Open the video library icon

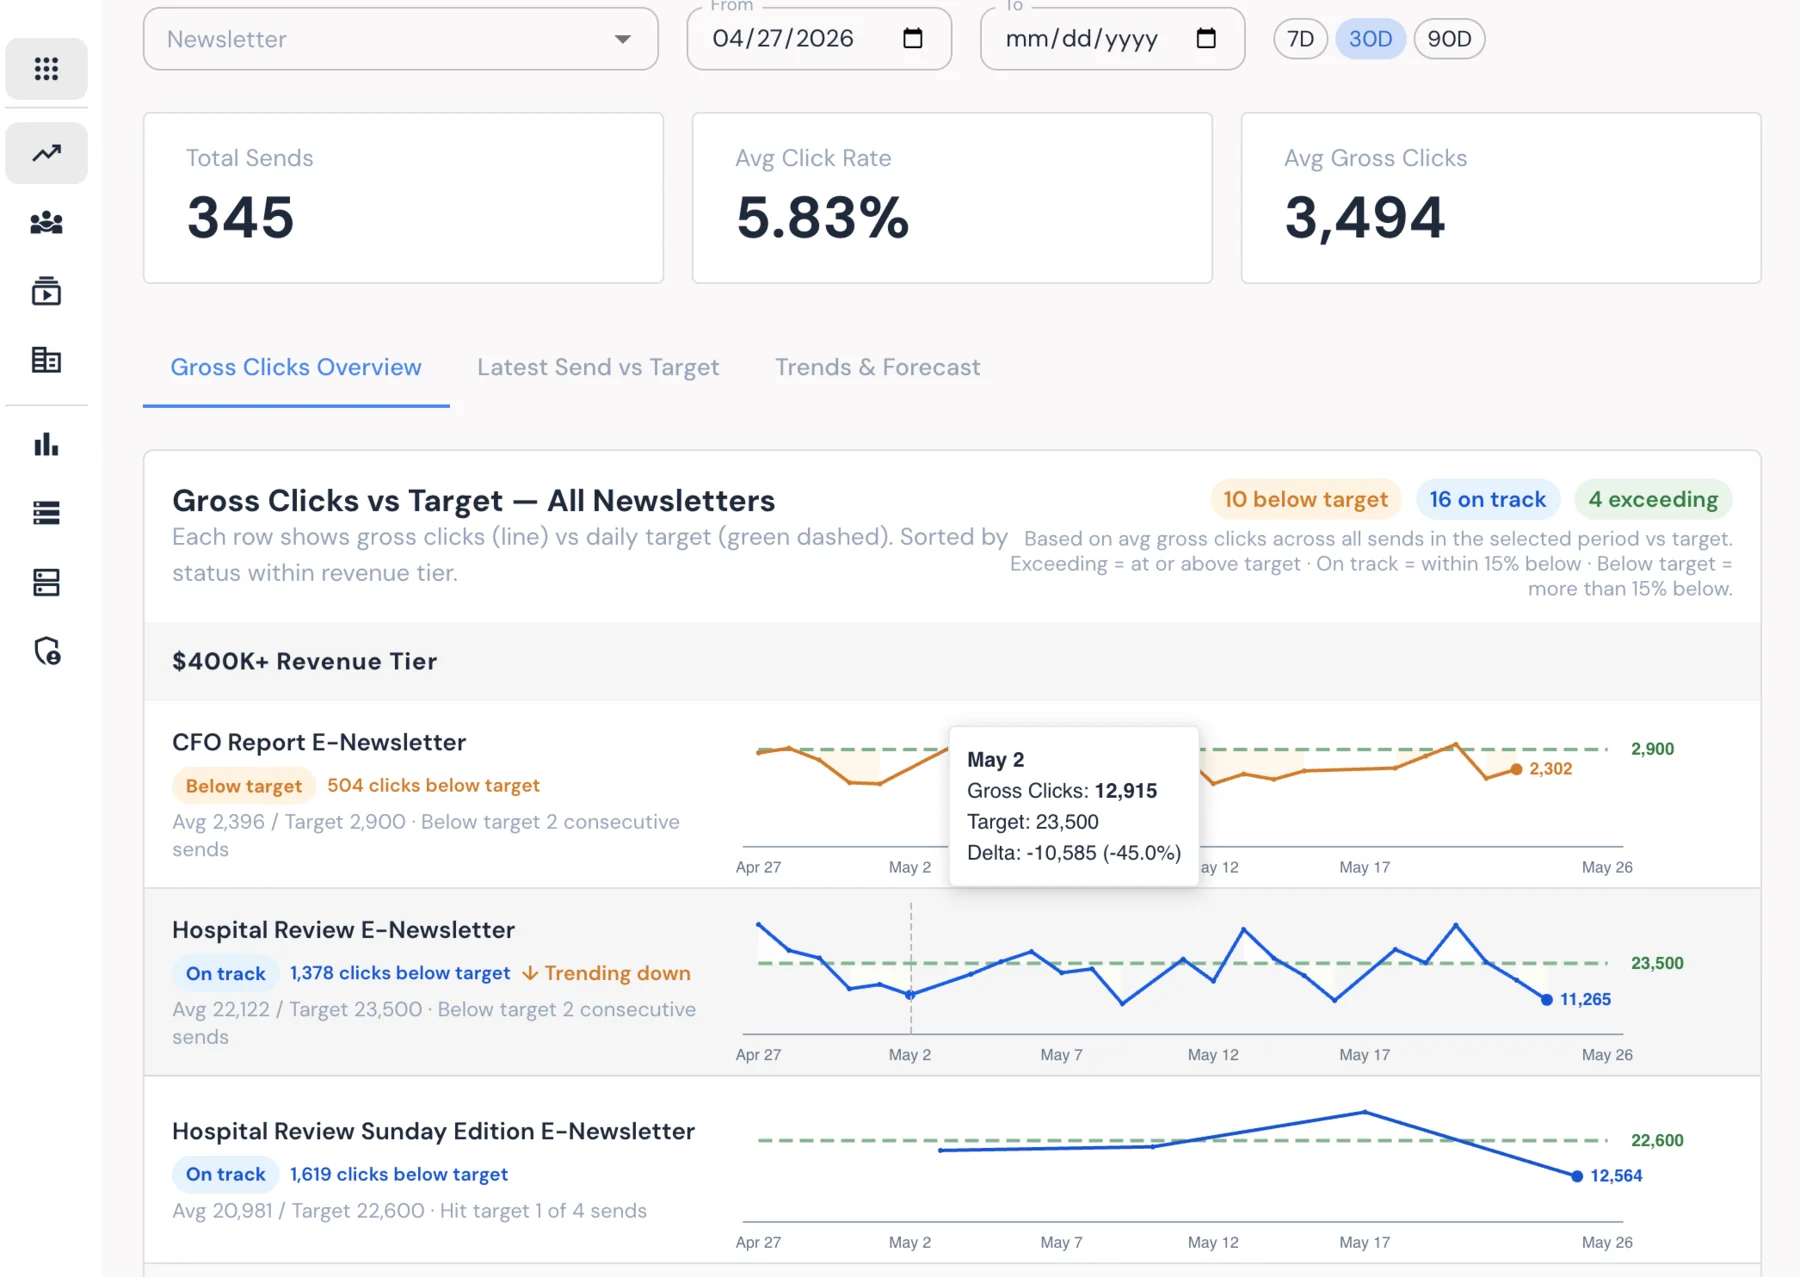pyautogui.click(x=46, y=291)
